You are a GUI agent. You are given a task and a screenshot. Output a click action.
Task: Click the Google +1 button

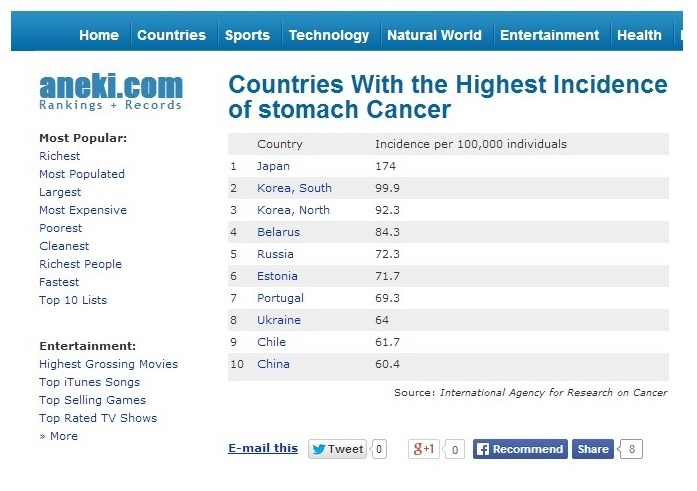coord(423,449)
